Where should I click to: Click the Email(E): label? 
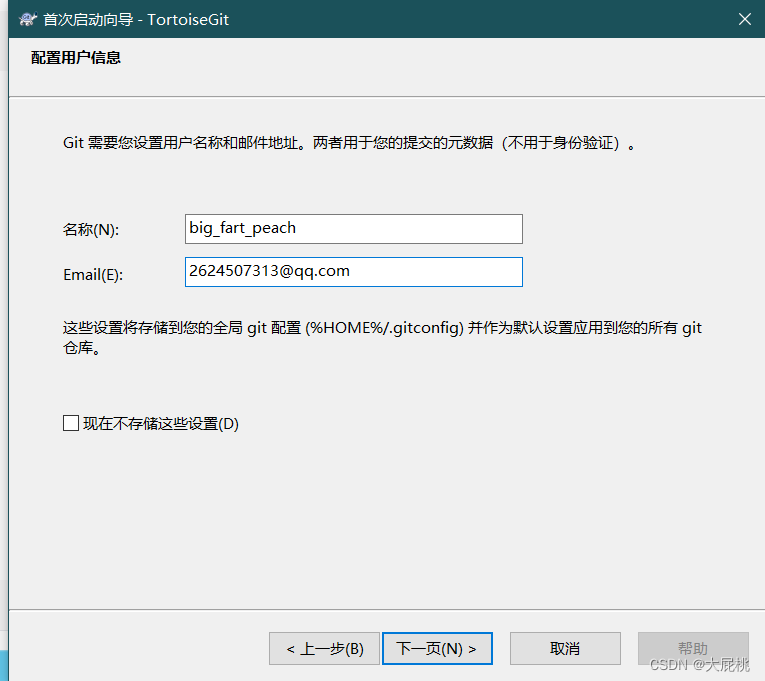click(93, 275)
